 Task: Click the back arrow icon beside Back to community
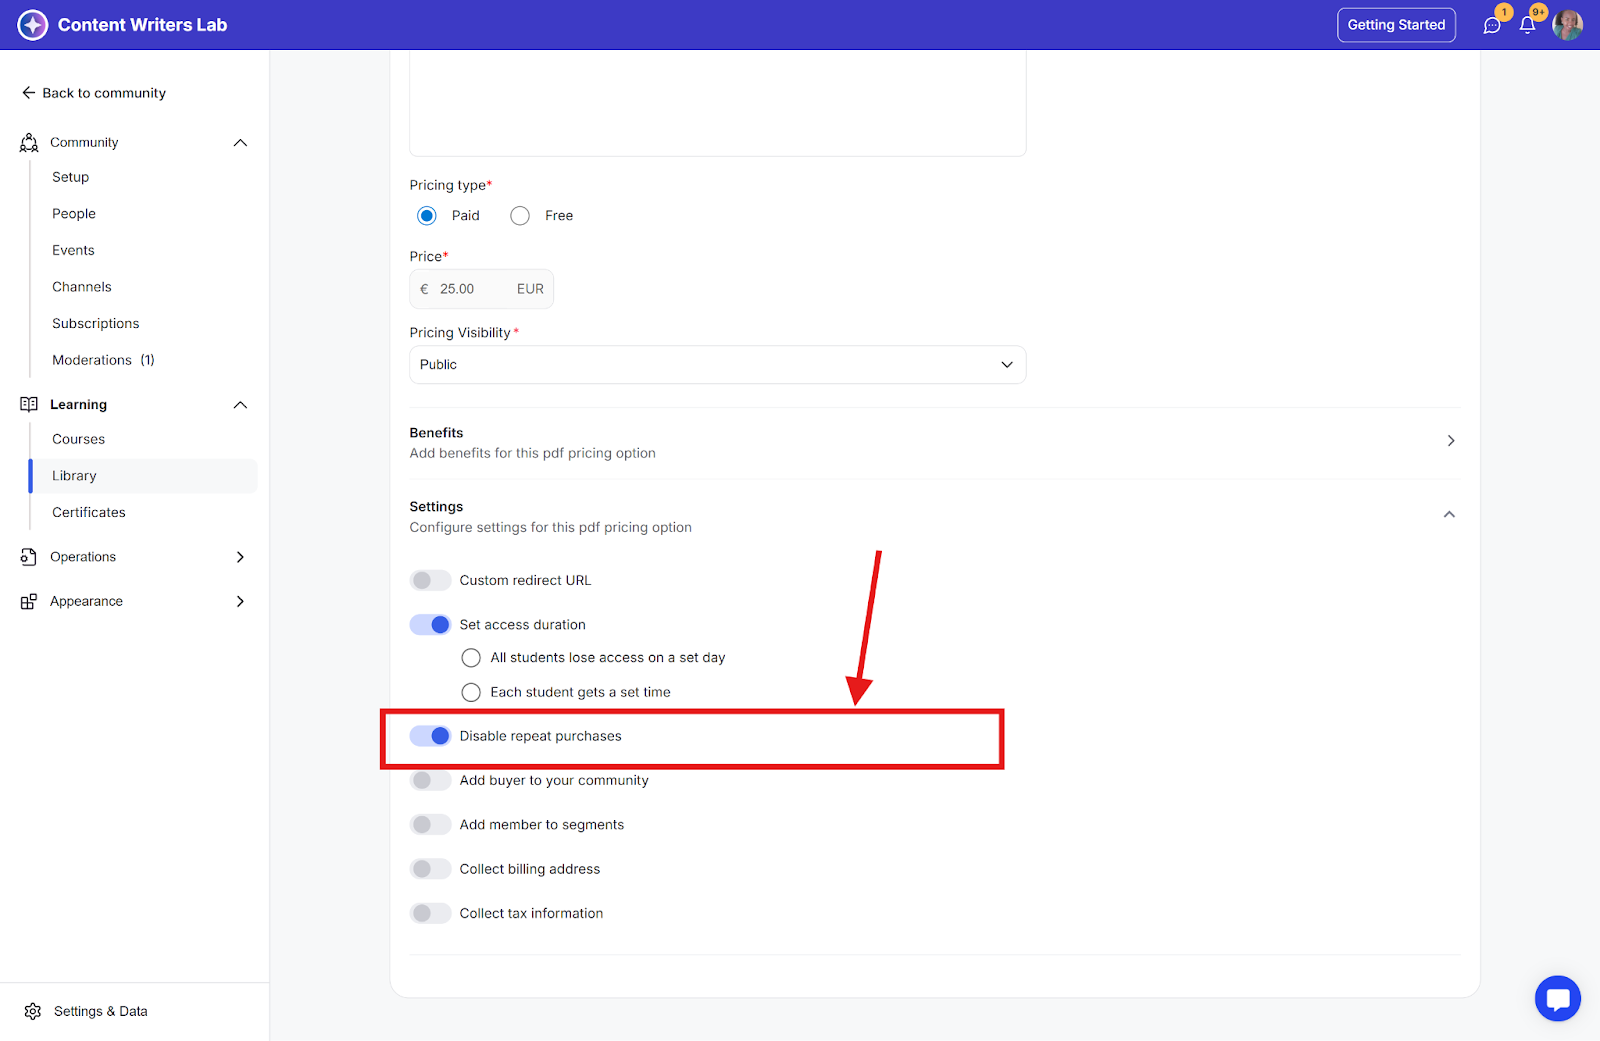29,93
